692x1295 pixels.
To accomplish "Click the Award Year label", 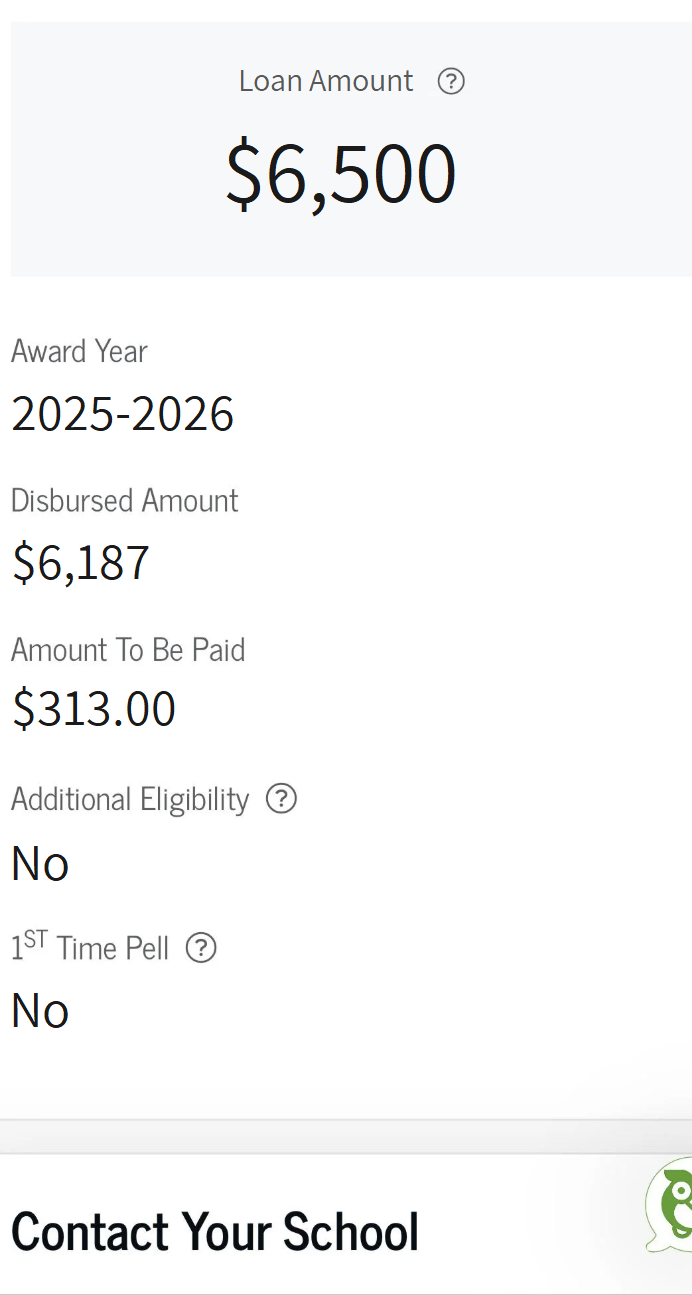I will coord(79,351).
